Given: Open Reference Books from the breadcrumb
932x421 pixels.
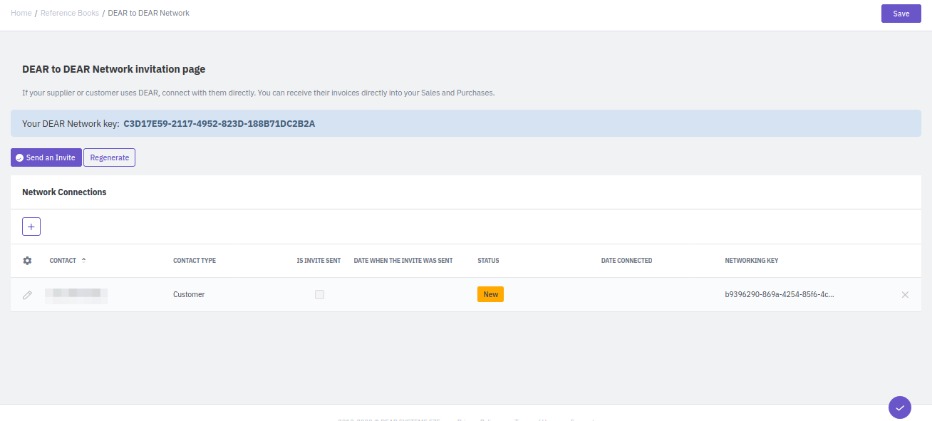Looking at the screenshot, I should click(69, 13).
